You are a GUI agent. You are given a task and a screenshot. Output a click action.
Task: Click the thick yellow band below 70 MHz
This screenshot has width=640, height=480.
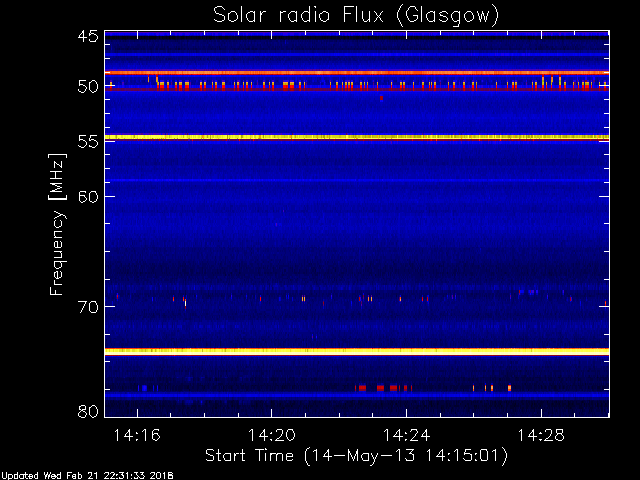tap(357, 351)
